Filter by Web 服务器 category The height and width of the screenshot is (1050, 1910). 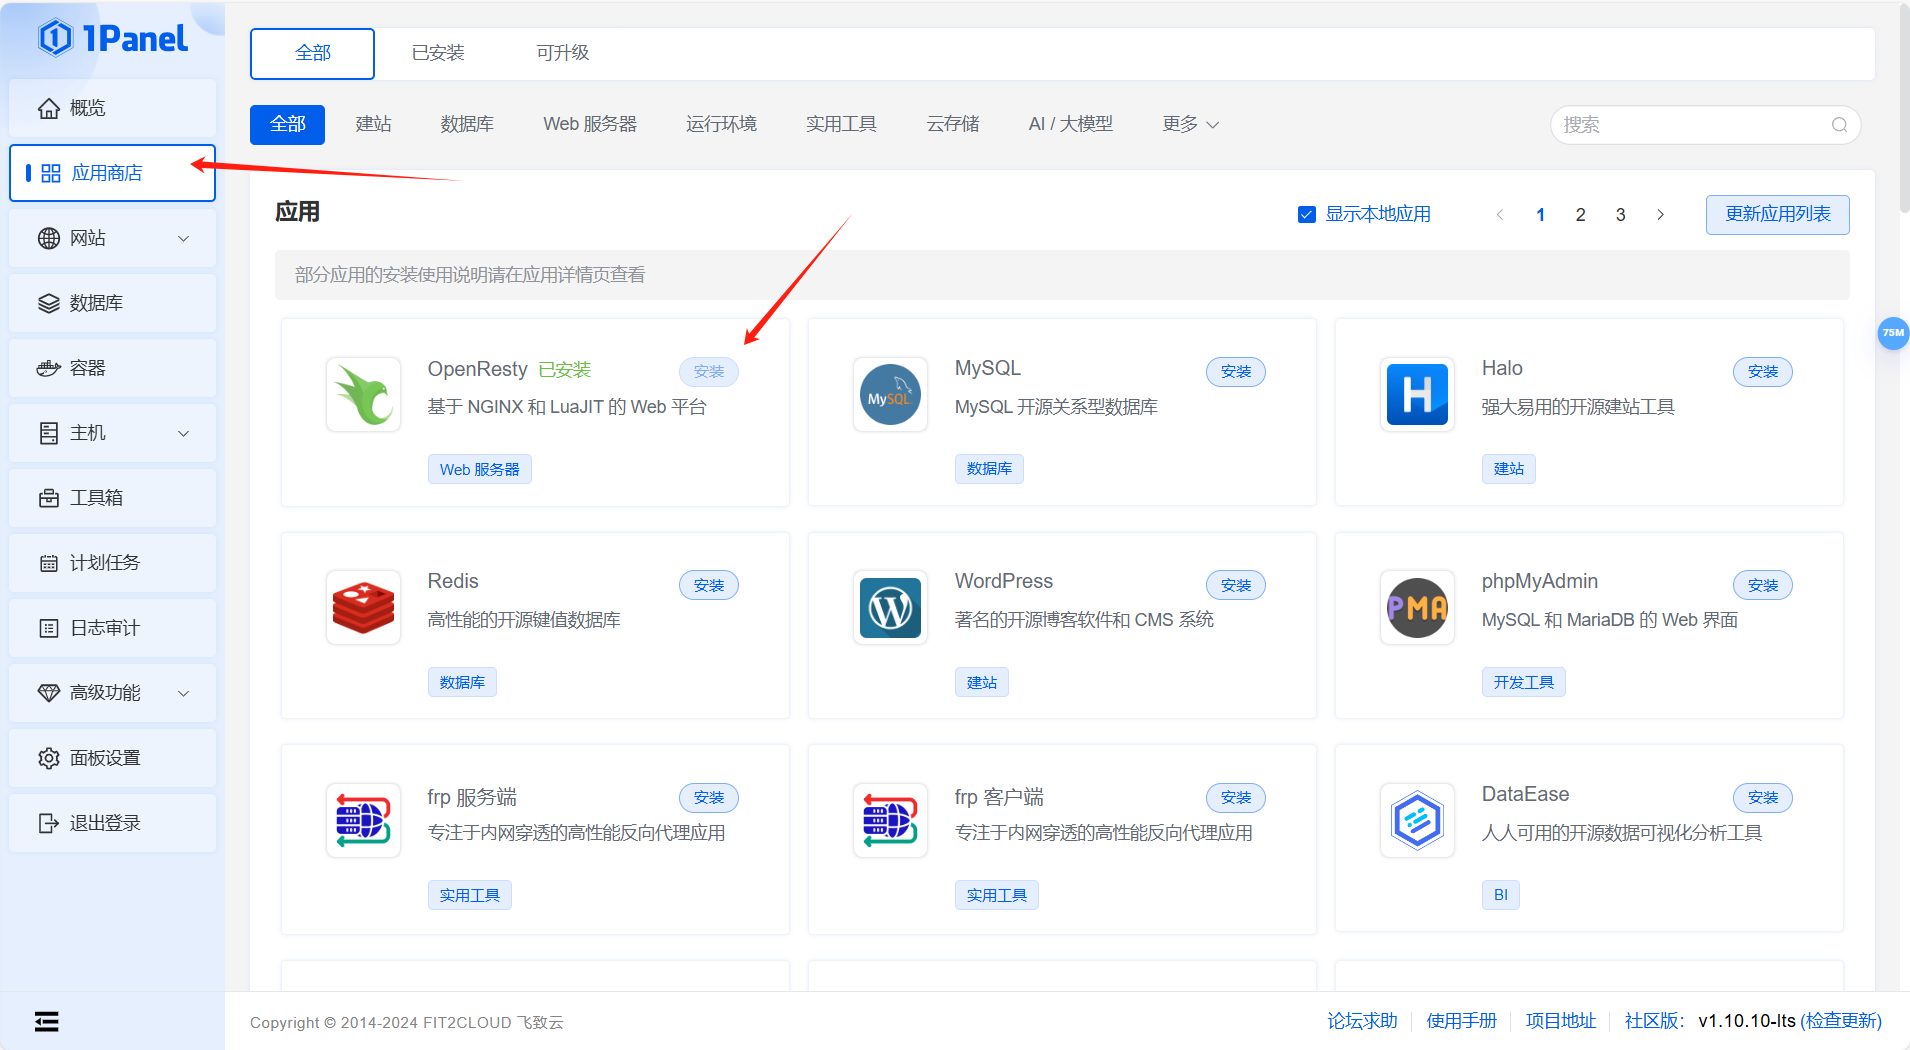click(590, 124)
